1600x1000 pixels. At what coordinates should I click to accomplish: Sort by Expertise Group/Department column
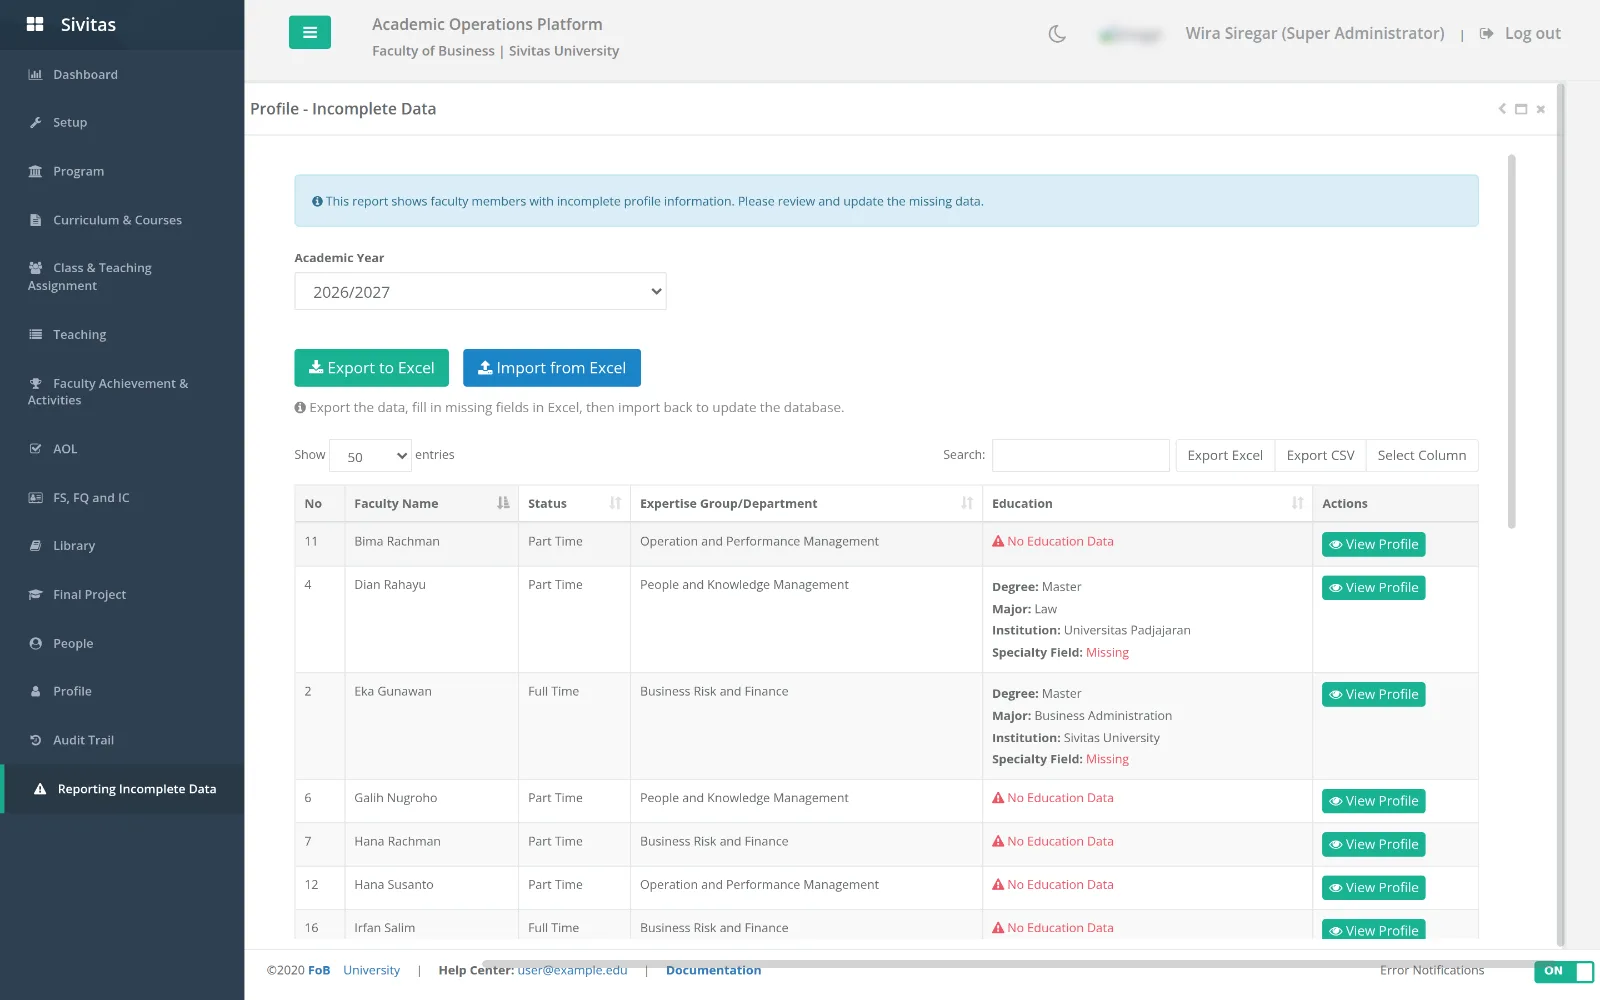(806, 503)
